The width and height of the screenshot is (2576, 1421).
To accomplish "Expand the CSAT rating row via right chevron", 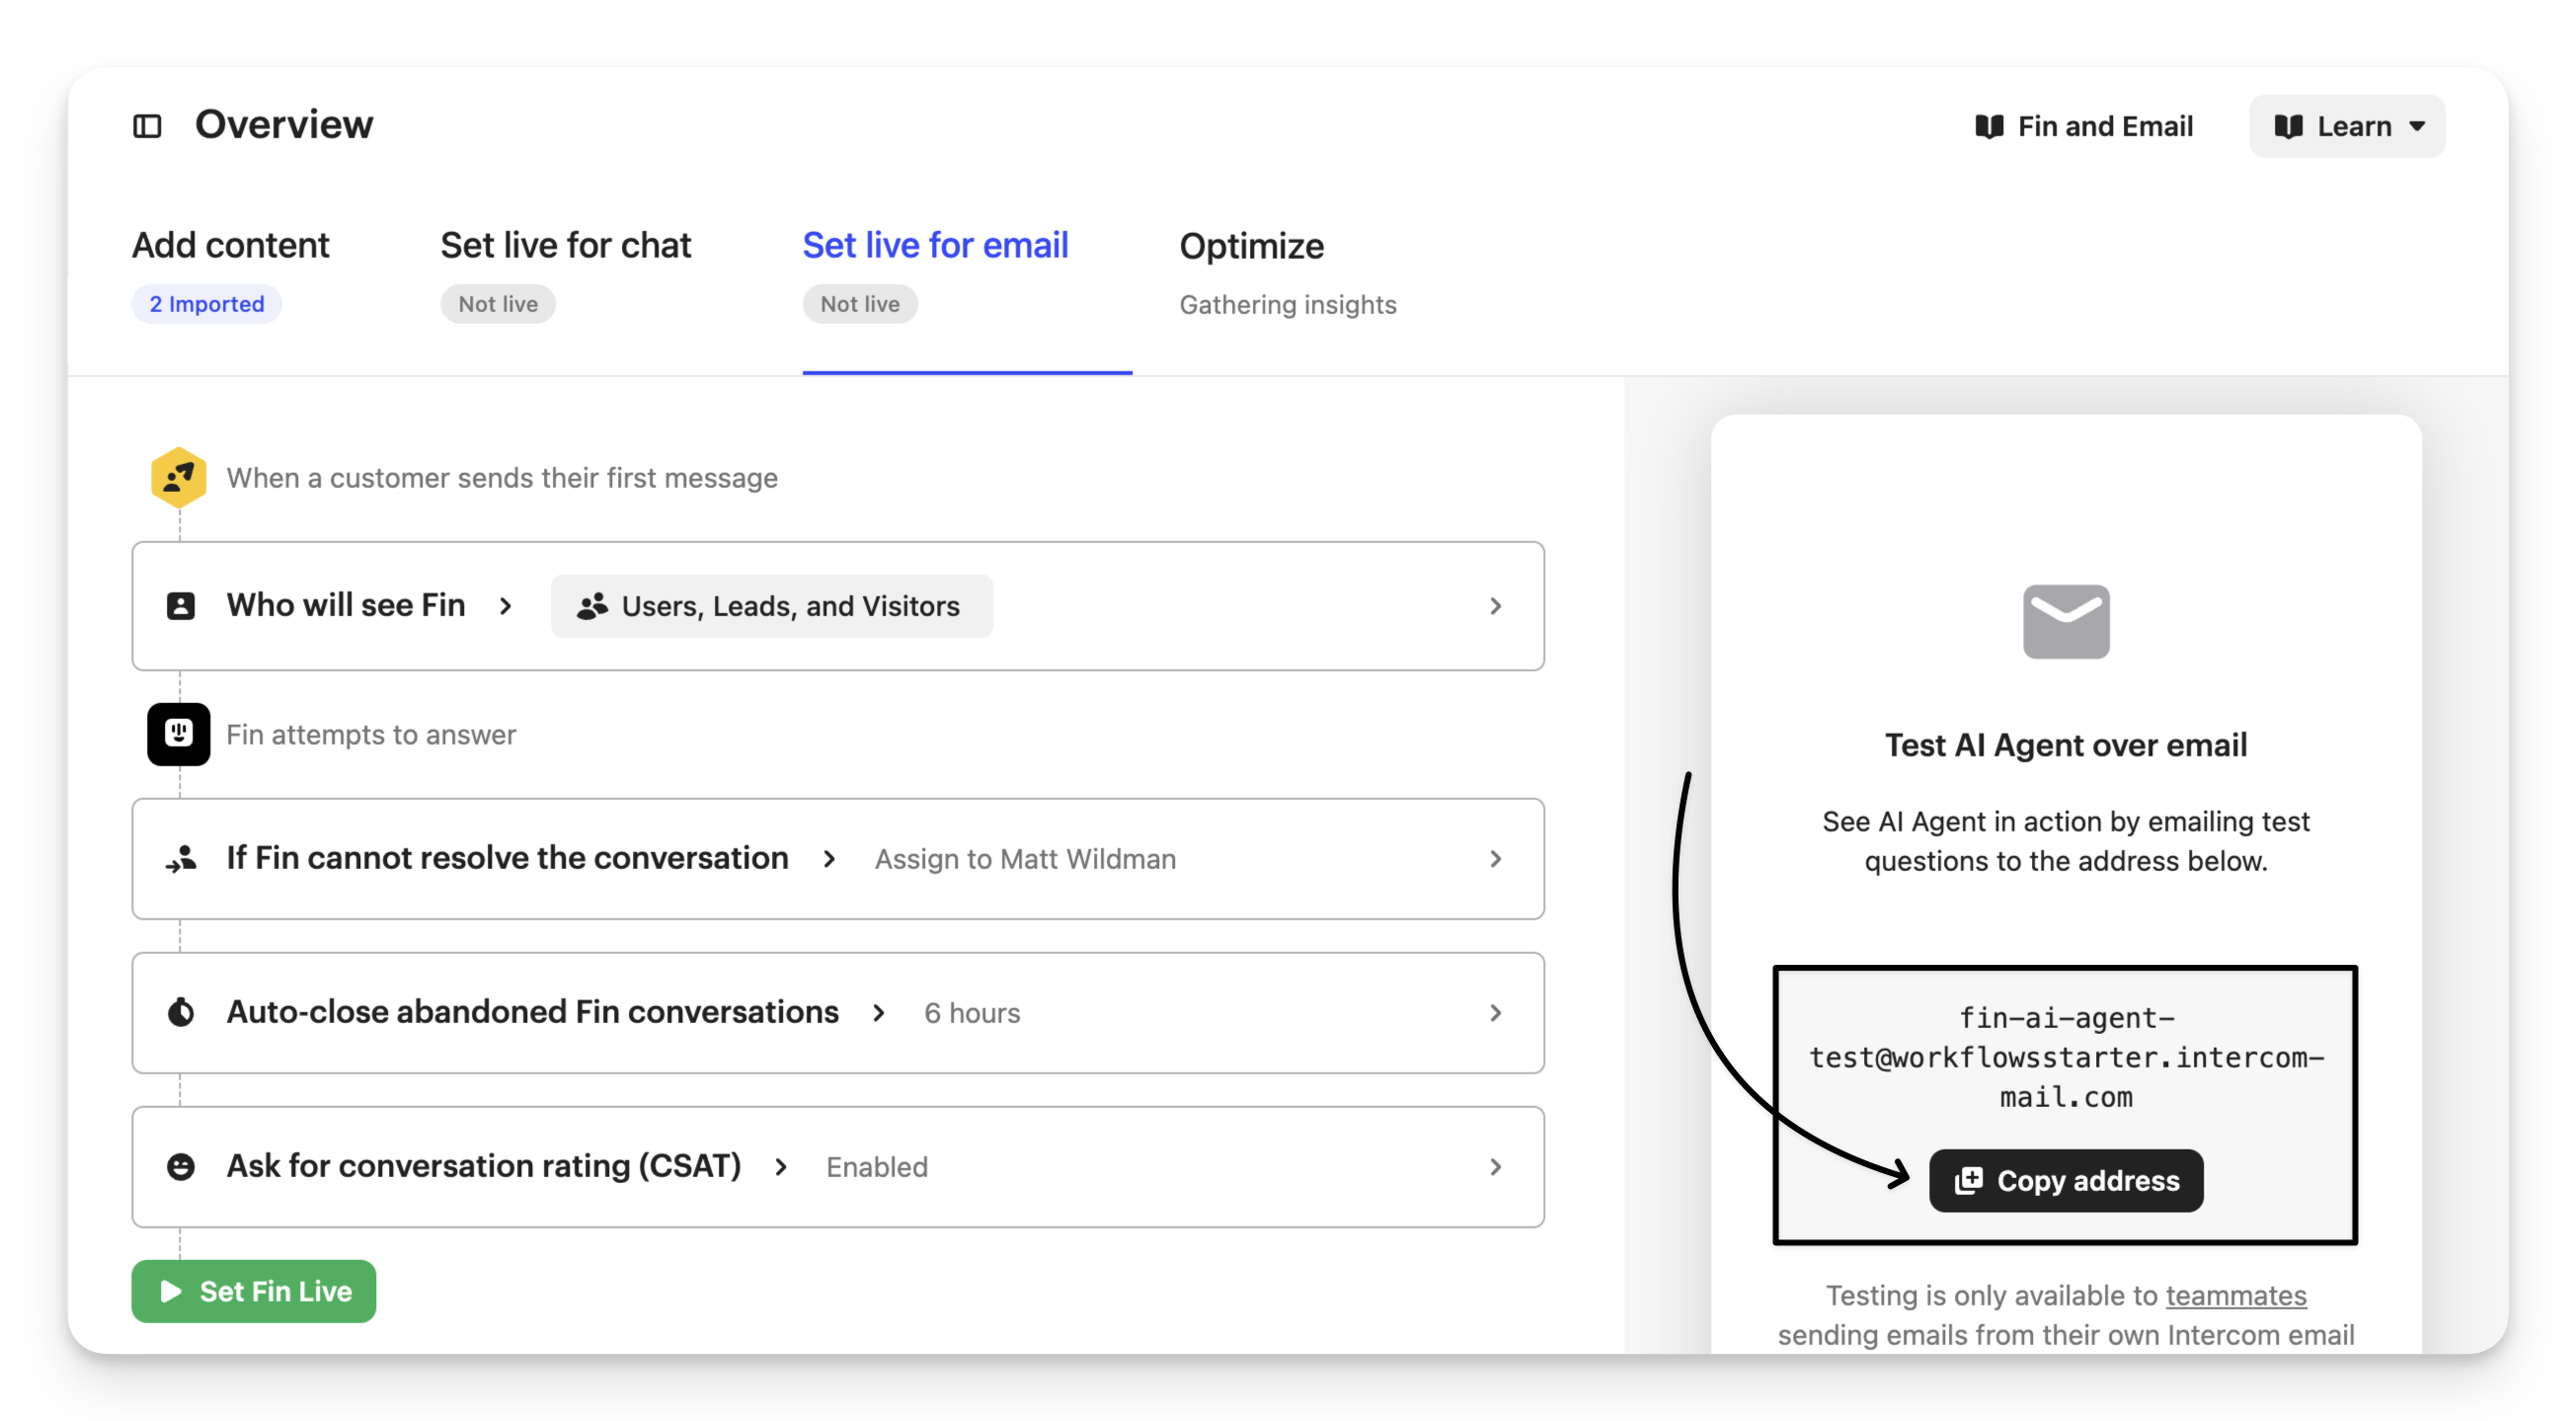I will 1496,1167.
